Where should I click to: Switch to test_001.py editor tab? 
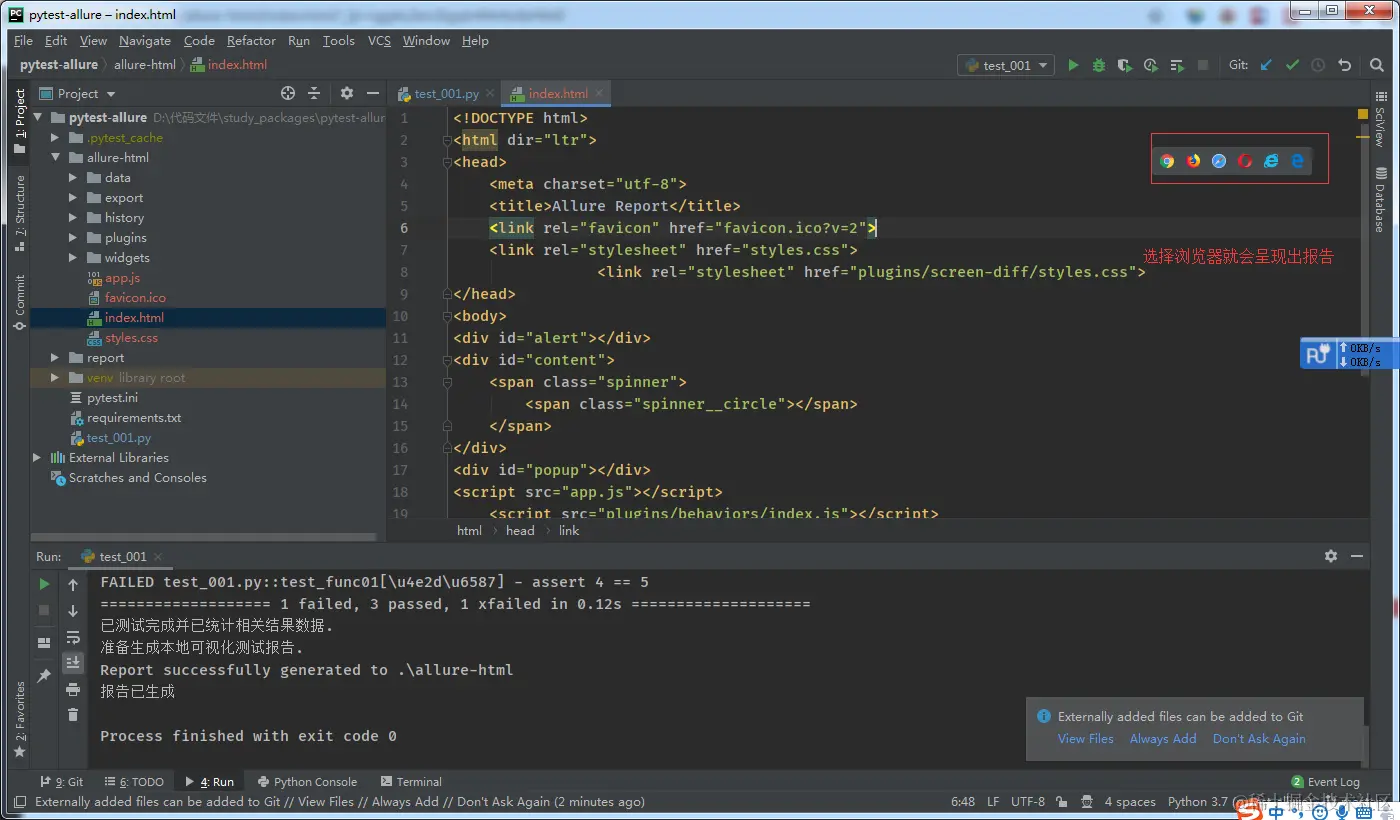pyautogui.click(x=446, y=94)
